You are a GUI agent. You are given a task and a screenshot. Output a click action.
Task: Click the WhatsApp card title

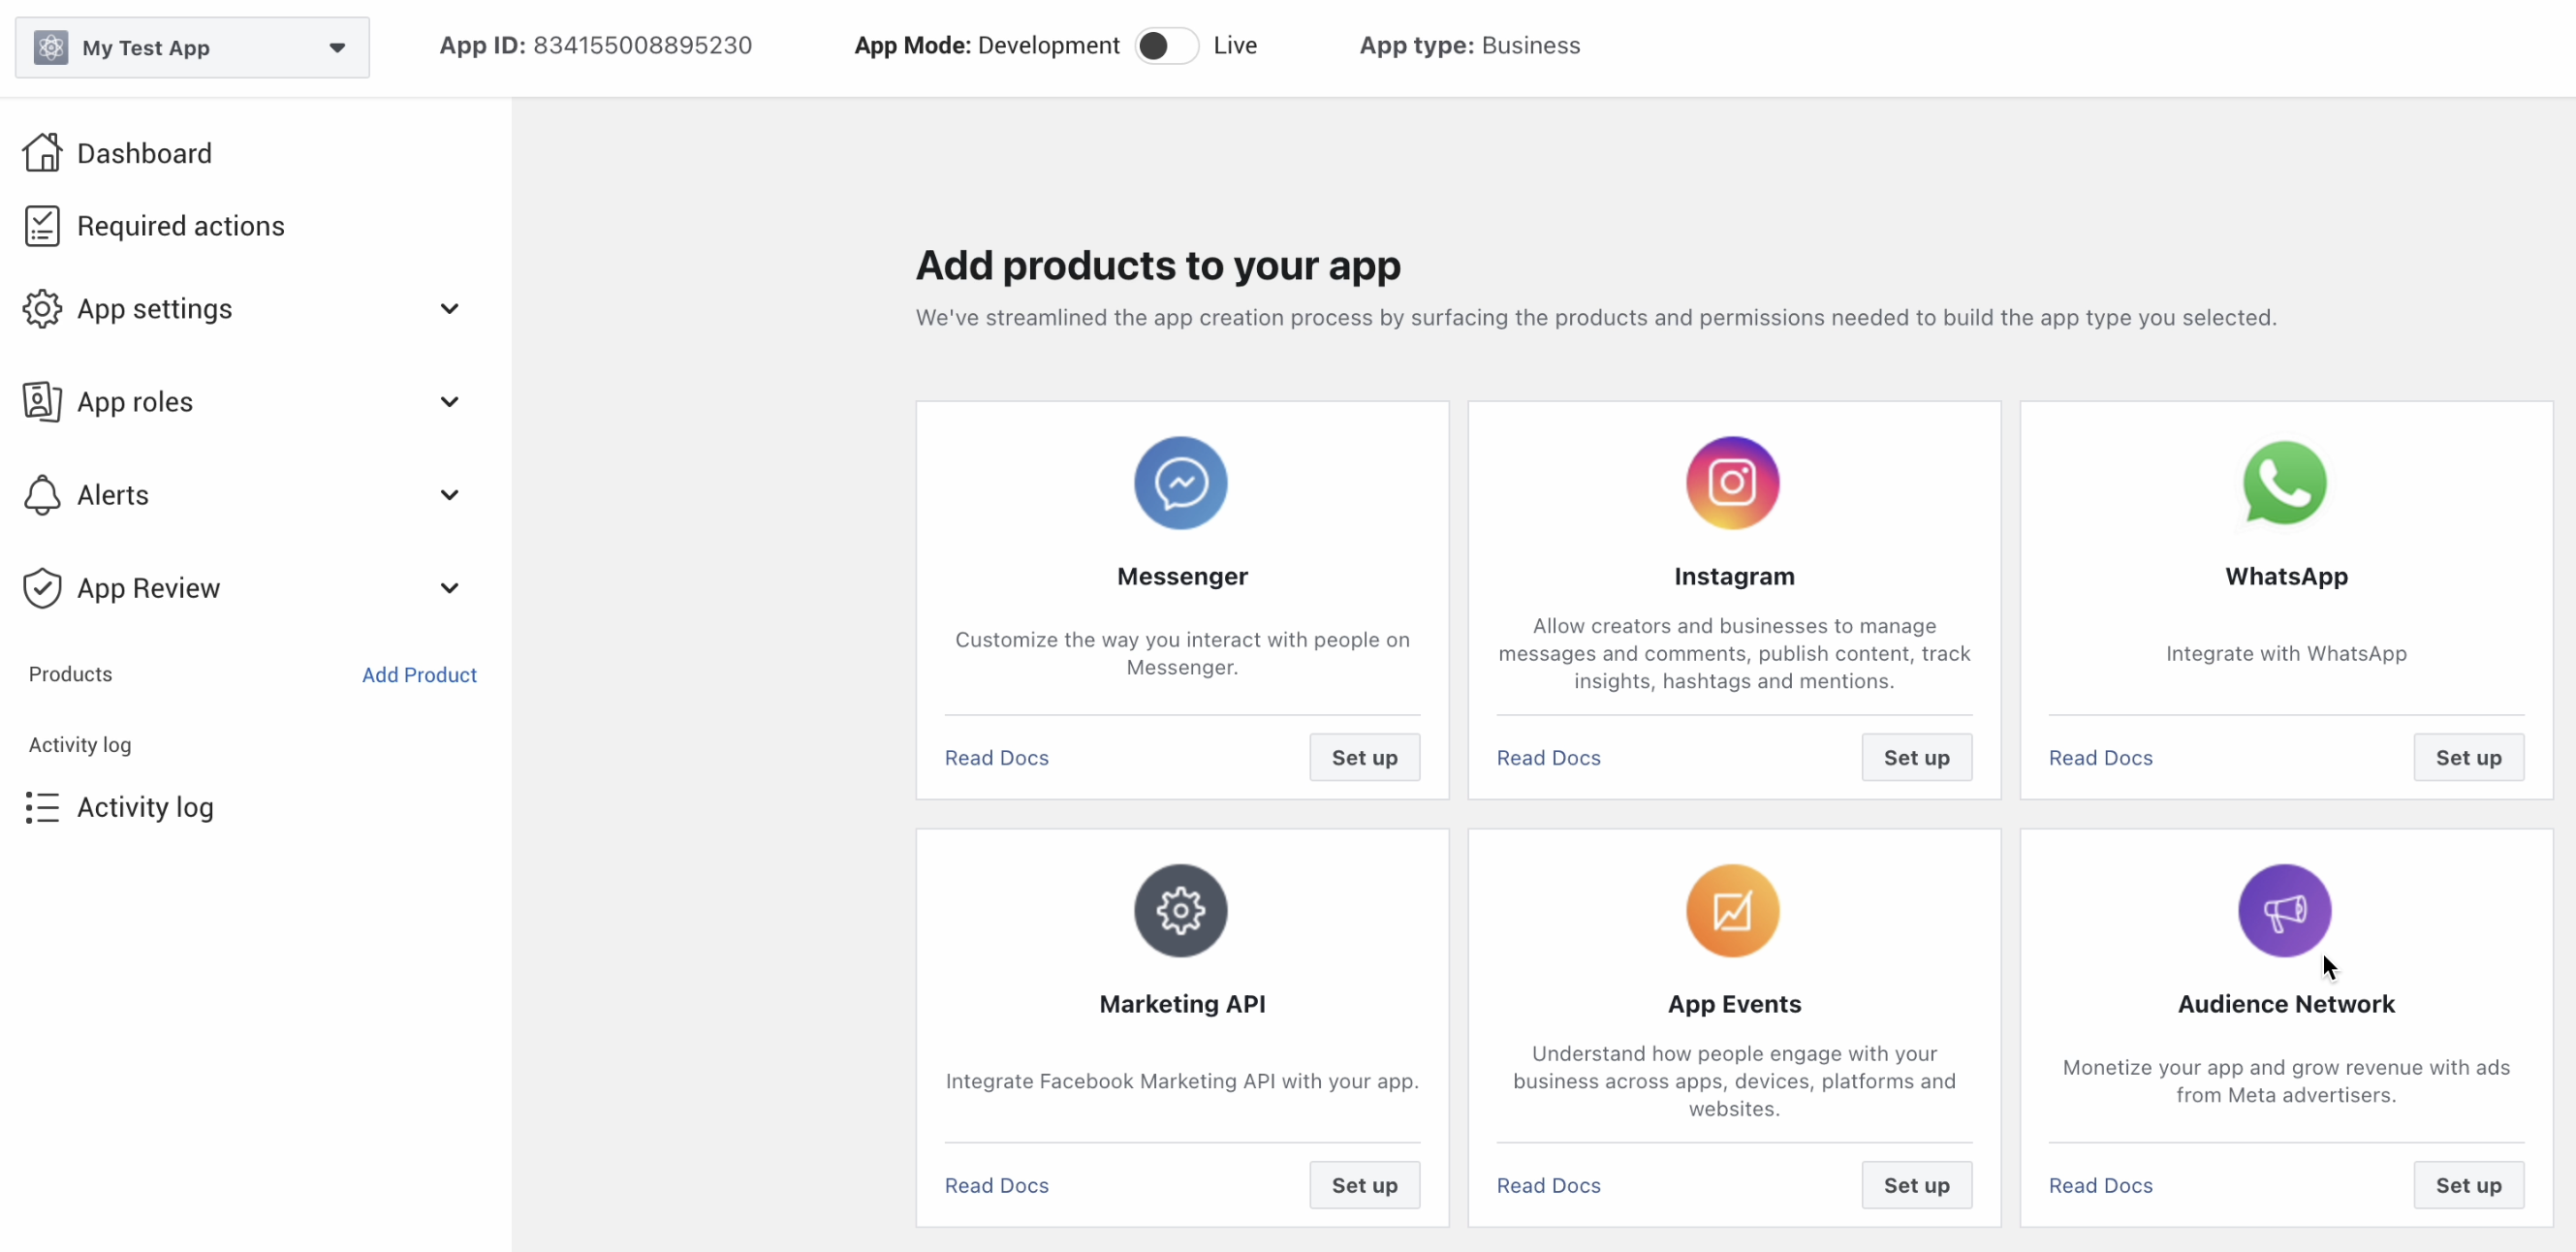tap(2286, 577)
